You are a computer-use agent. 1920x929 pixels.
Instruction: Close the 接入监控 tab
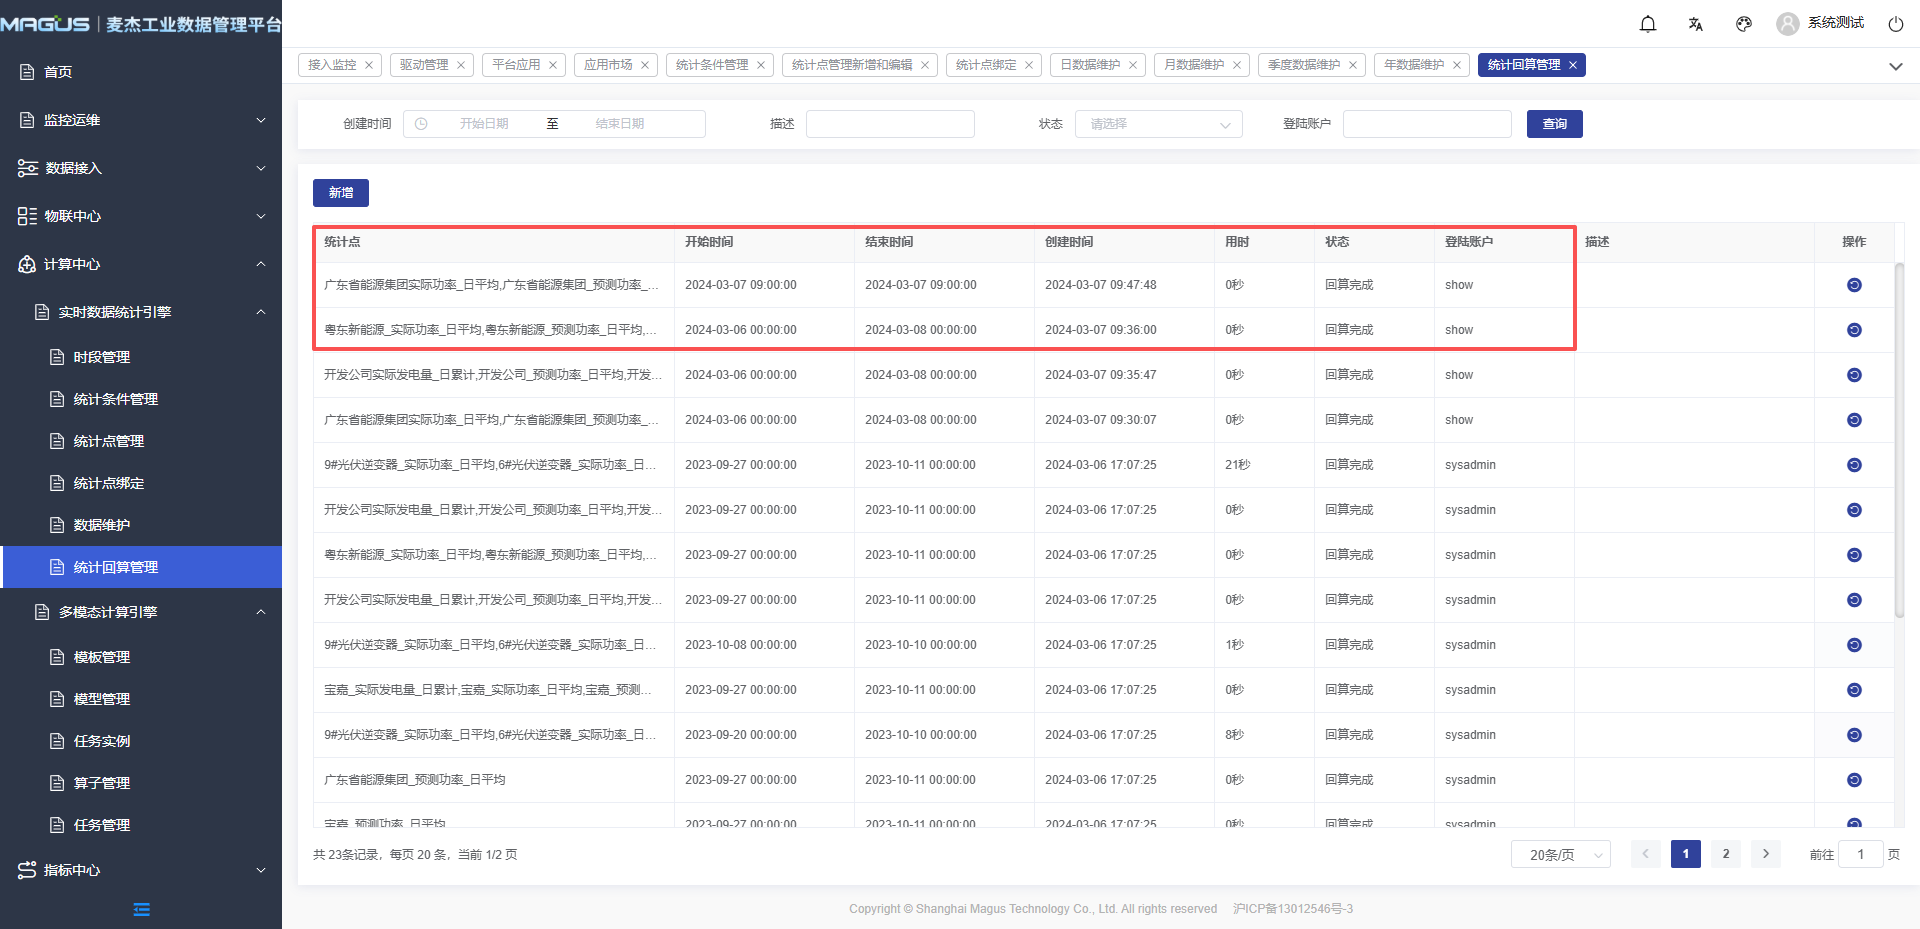(369, 65)
